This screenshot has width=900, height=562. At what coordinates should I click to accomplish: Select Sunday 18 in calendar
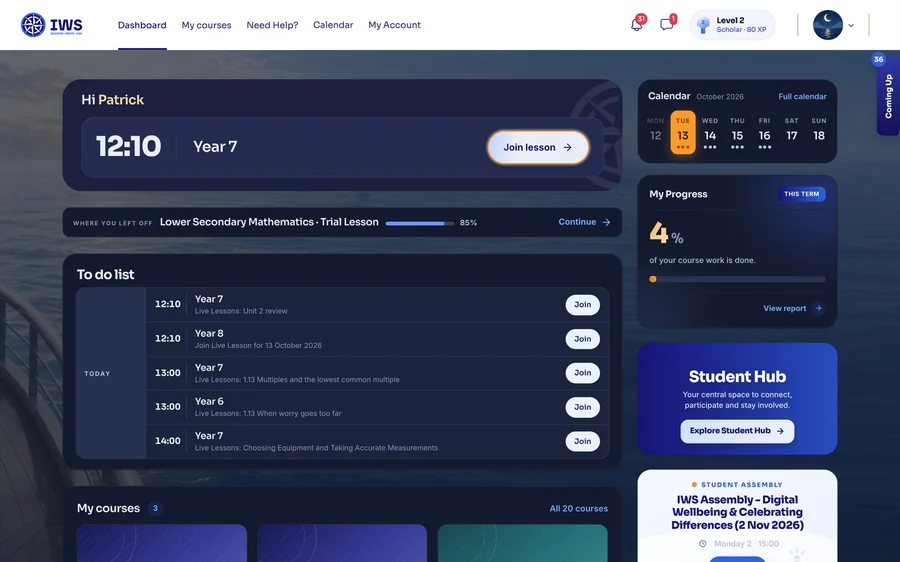(x=819, y=132)
